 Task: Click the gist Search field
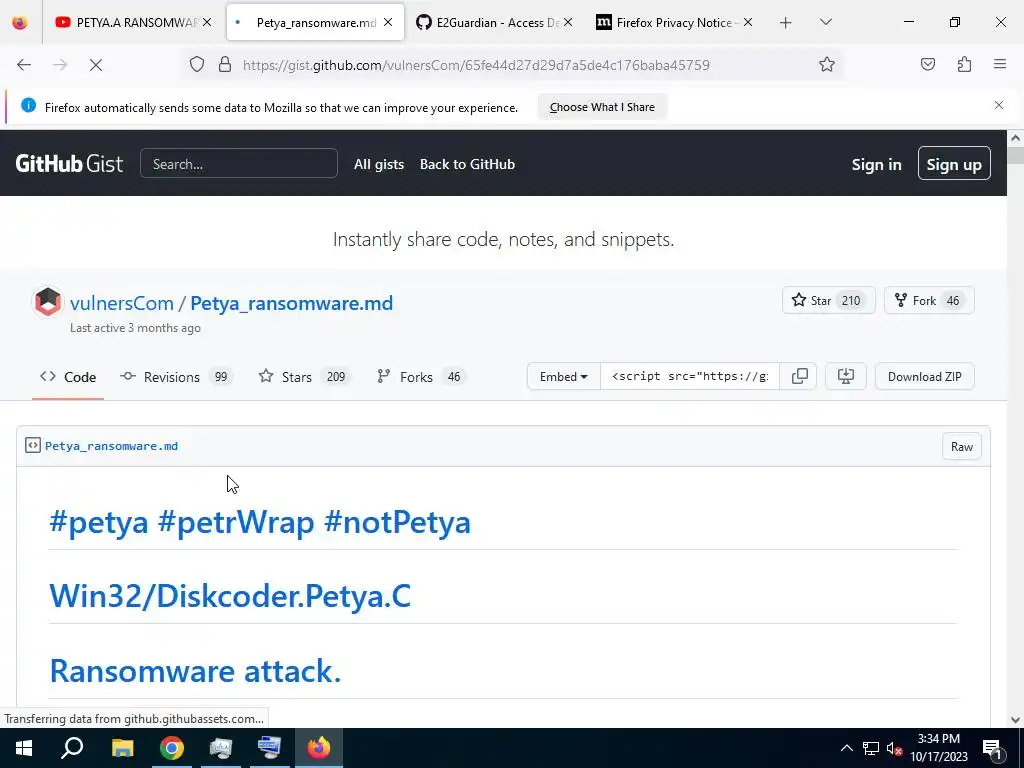(x=239, y=163)
